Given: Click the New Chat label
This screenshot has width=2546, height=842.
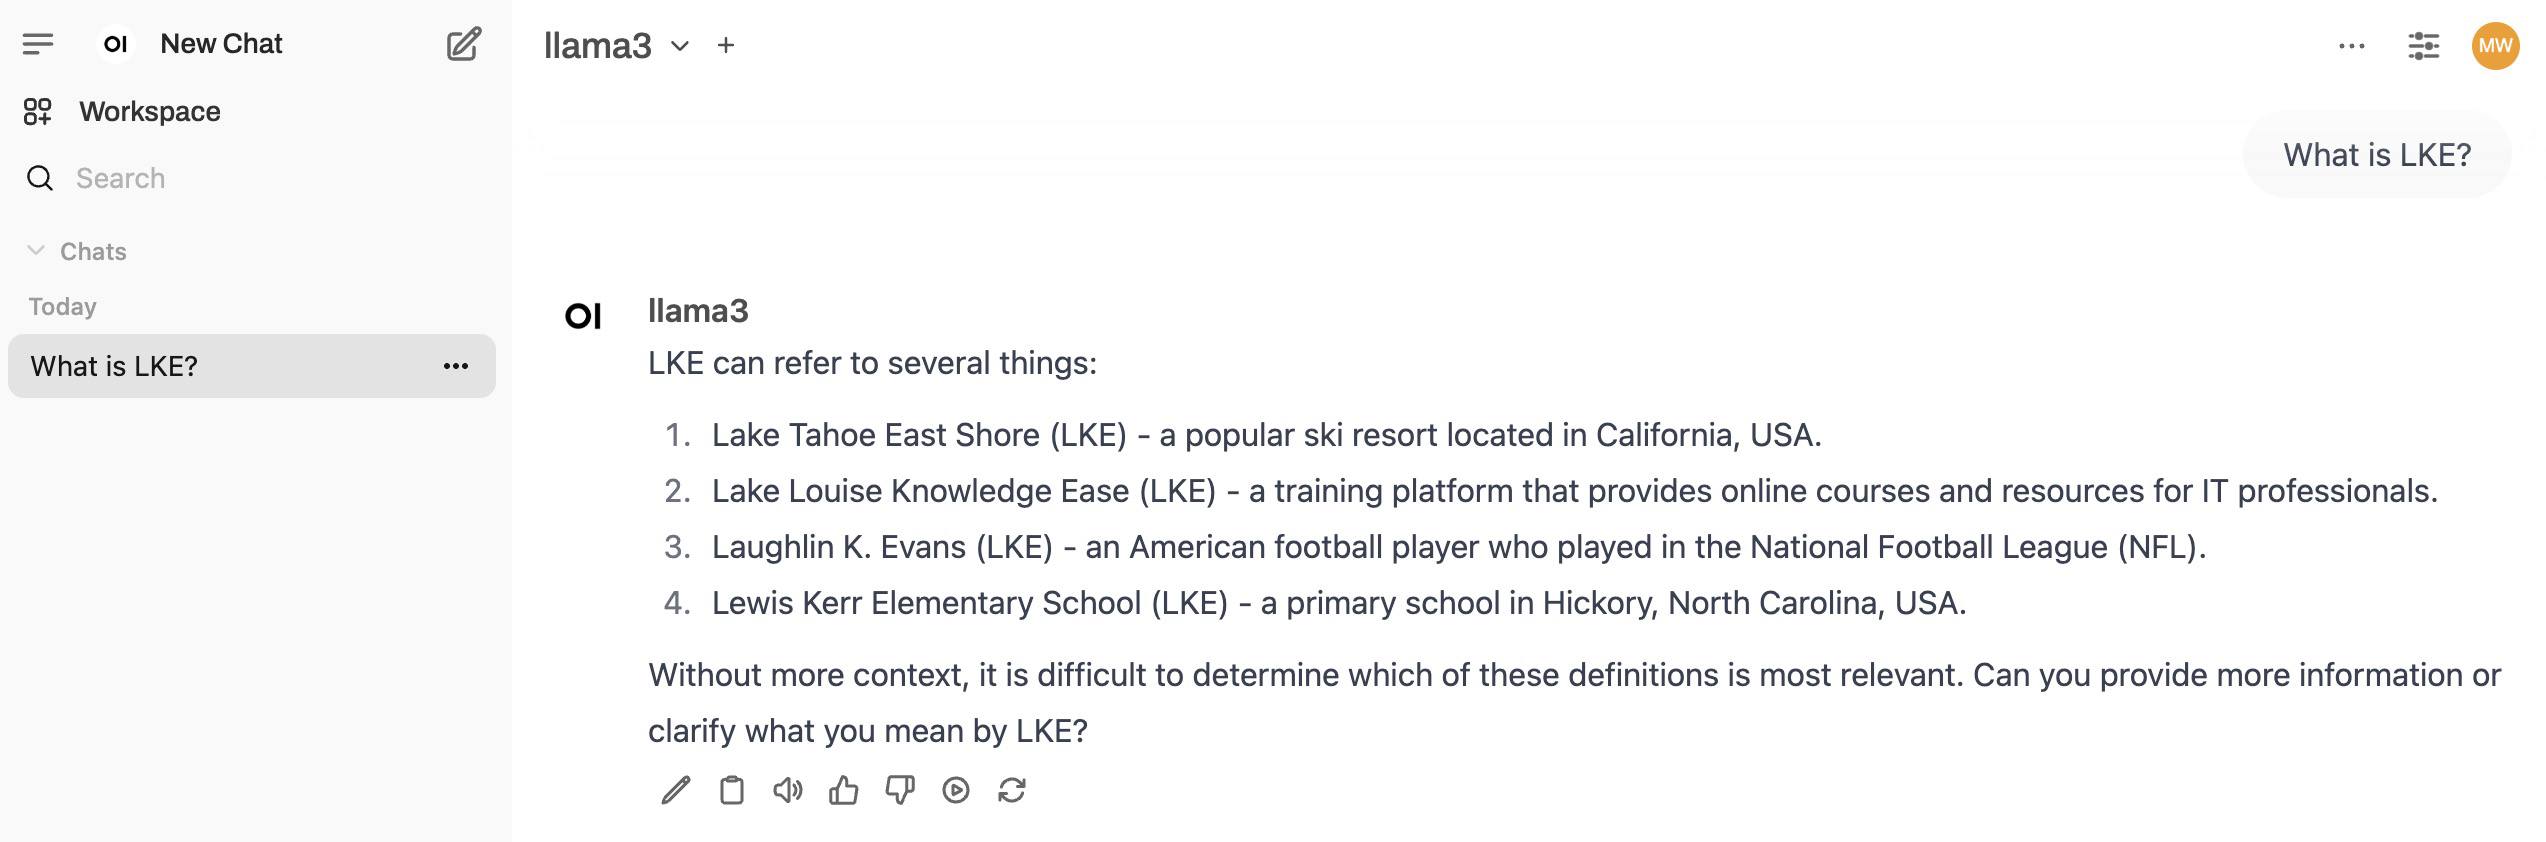Looking at the screenshot, I should (221, 44).
